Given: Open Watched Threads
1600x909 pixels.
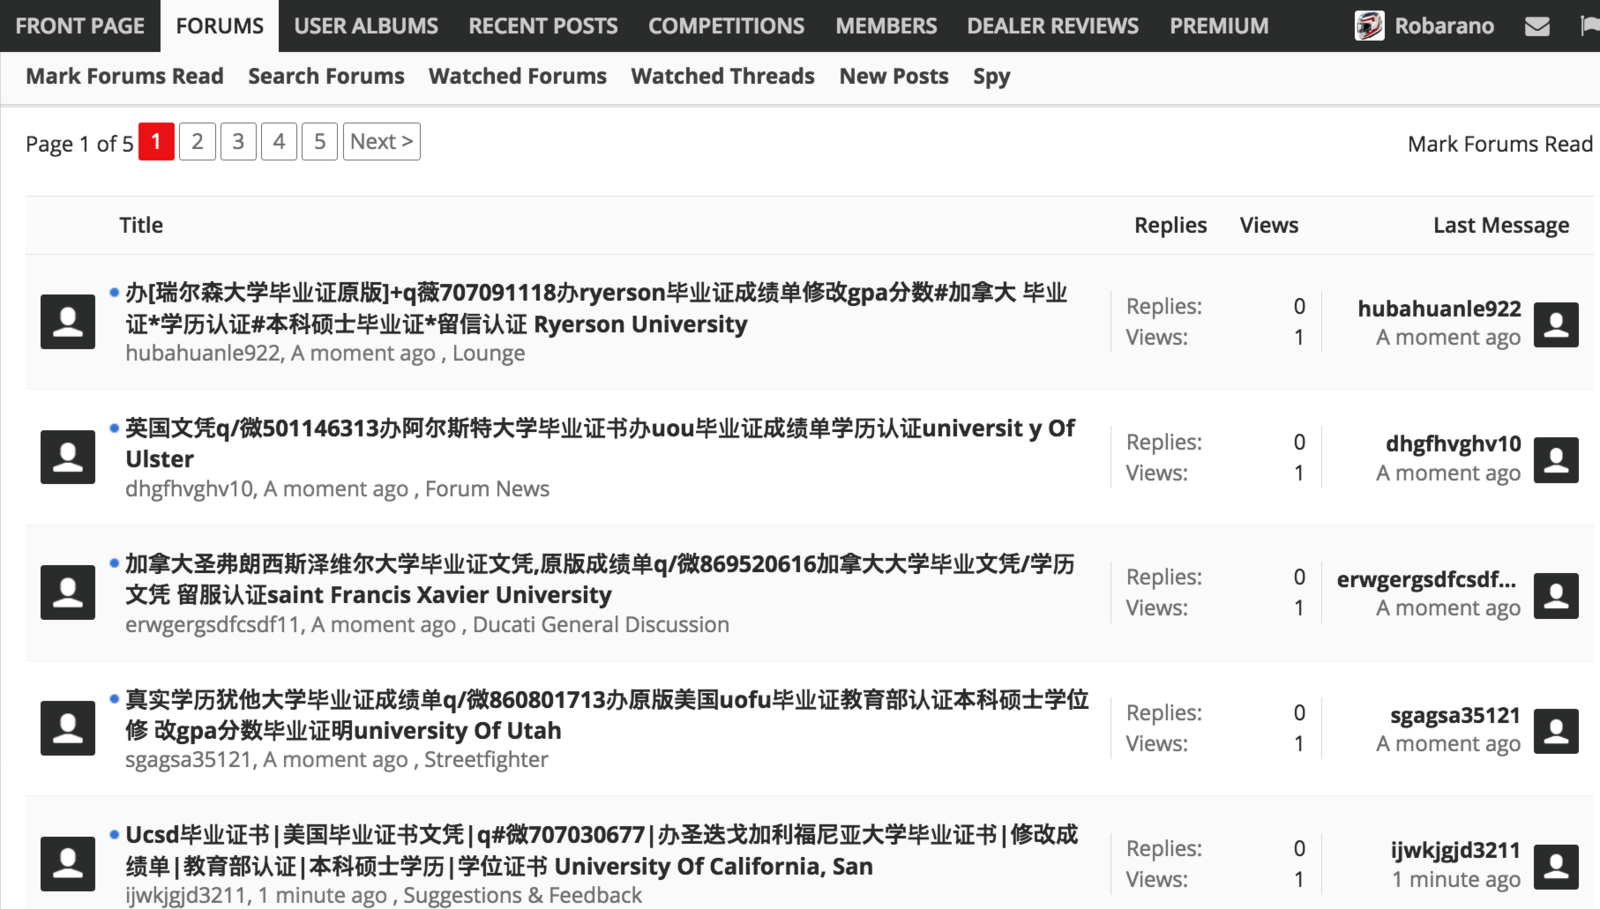Looking at the screenshot, I should [x=723, y=76].
